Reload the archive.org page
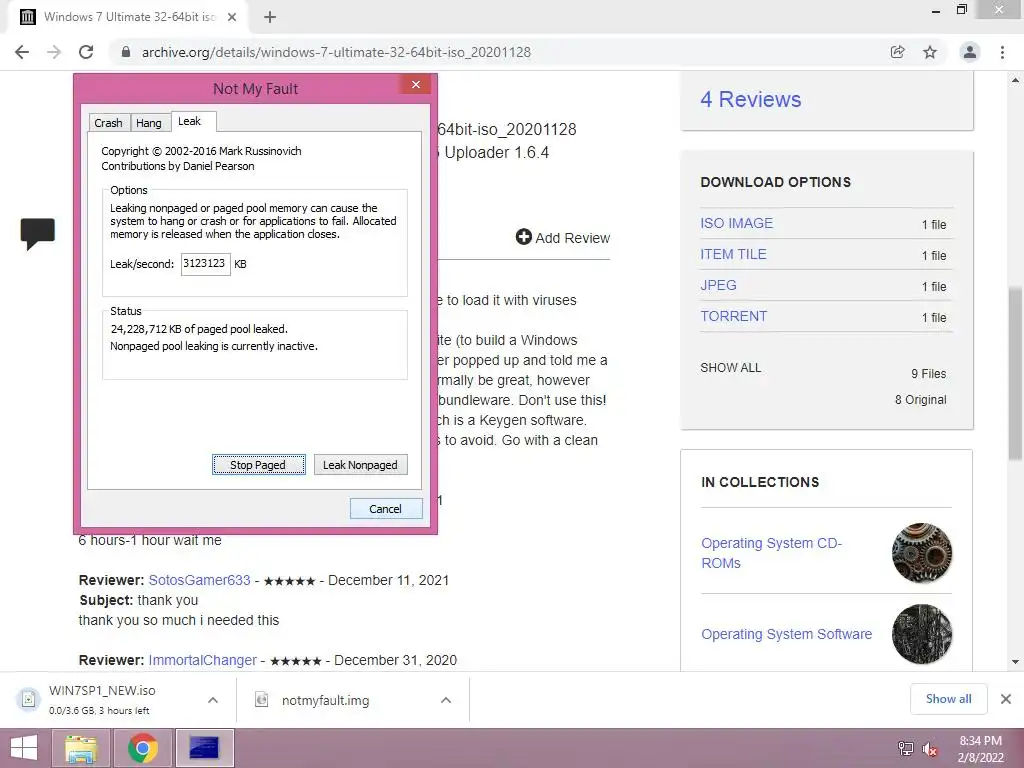The width and height of the screenshot is (1024, 768). pyautogui.click(x=86, y=52)
